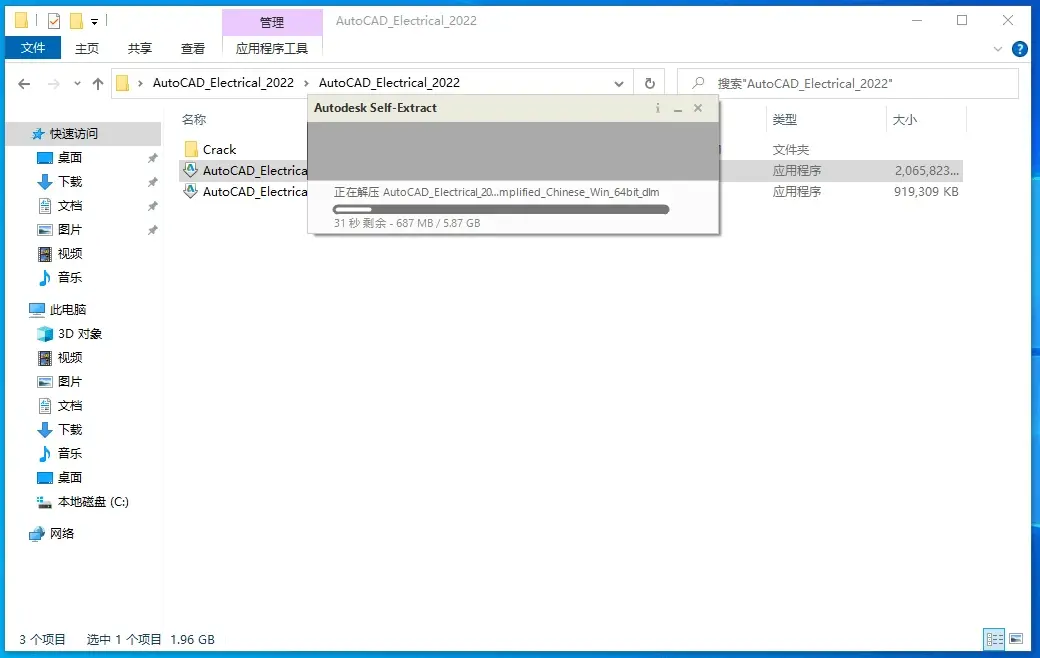1040x658 pixels.
Task: Click the Crack folder icon
Action: point(191,149)
